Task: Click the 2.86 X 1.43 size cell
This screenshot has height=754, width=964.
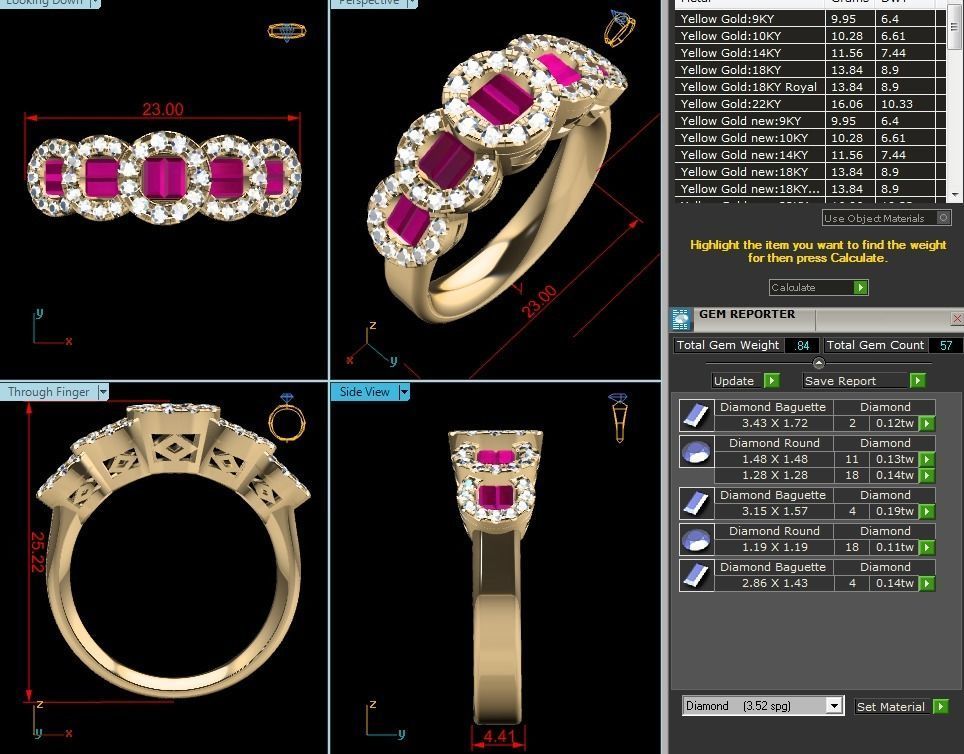Action: tap(775, 583)
